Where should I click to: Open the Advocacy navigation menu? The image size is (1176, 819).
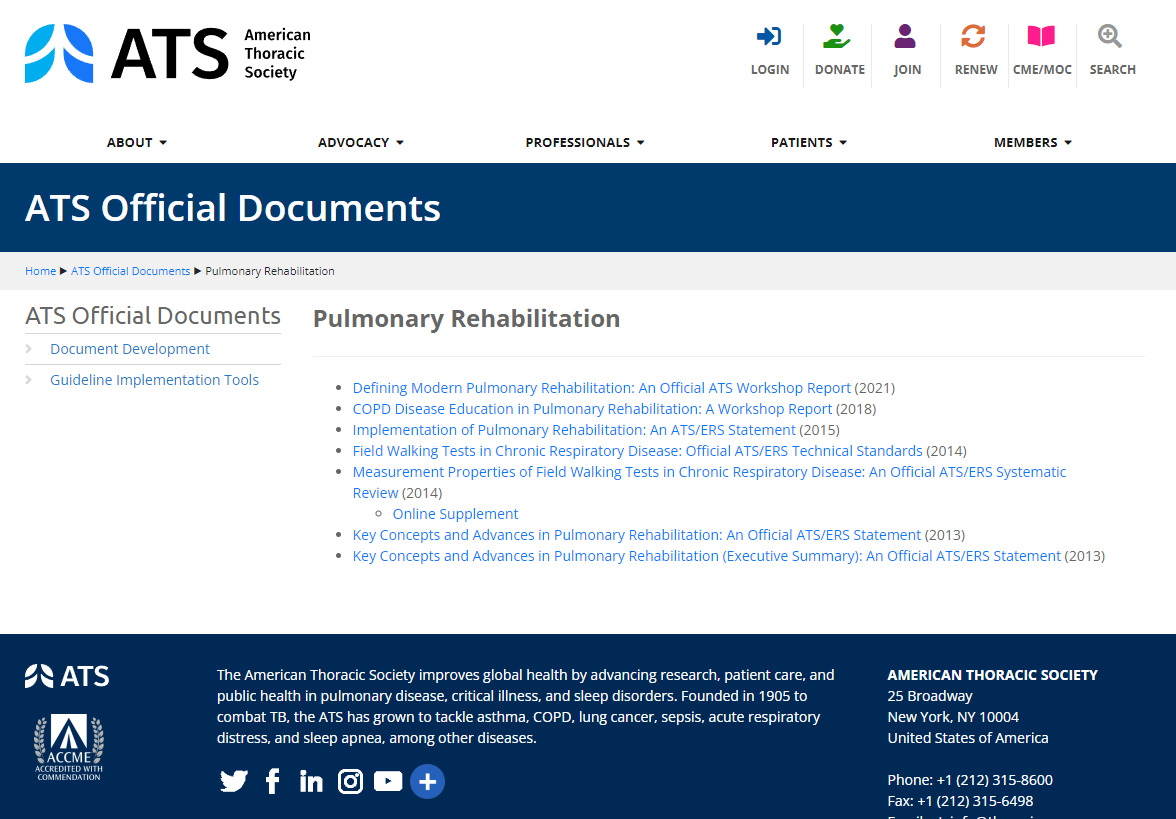360,143
